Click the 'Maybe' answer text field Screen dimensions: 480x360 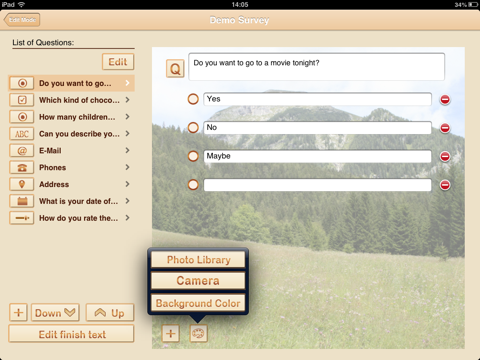(317, 156)
